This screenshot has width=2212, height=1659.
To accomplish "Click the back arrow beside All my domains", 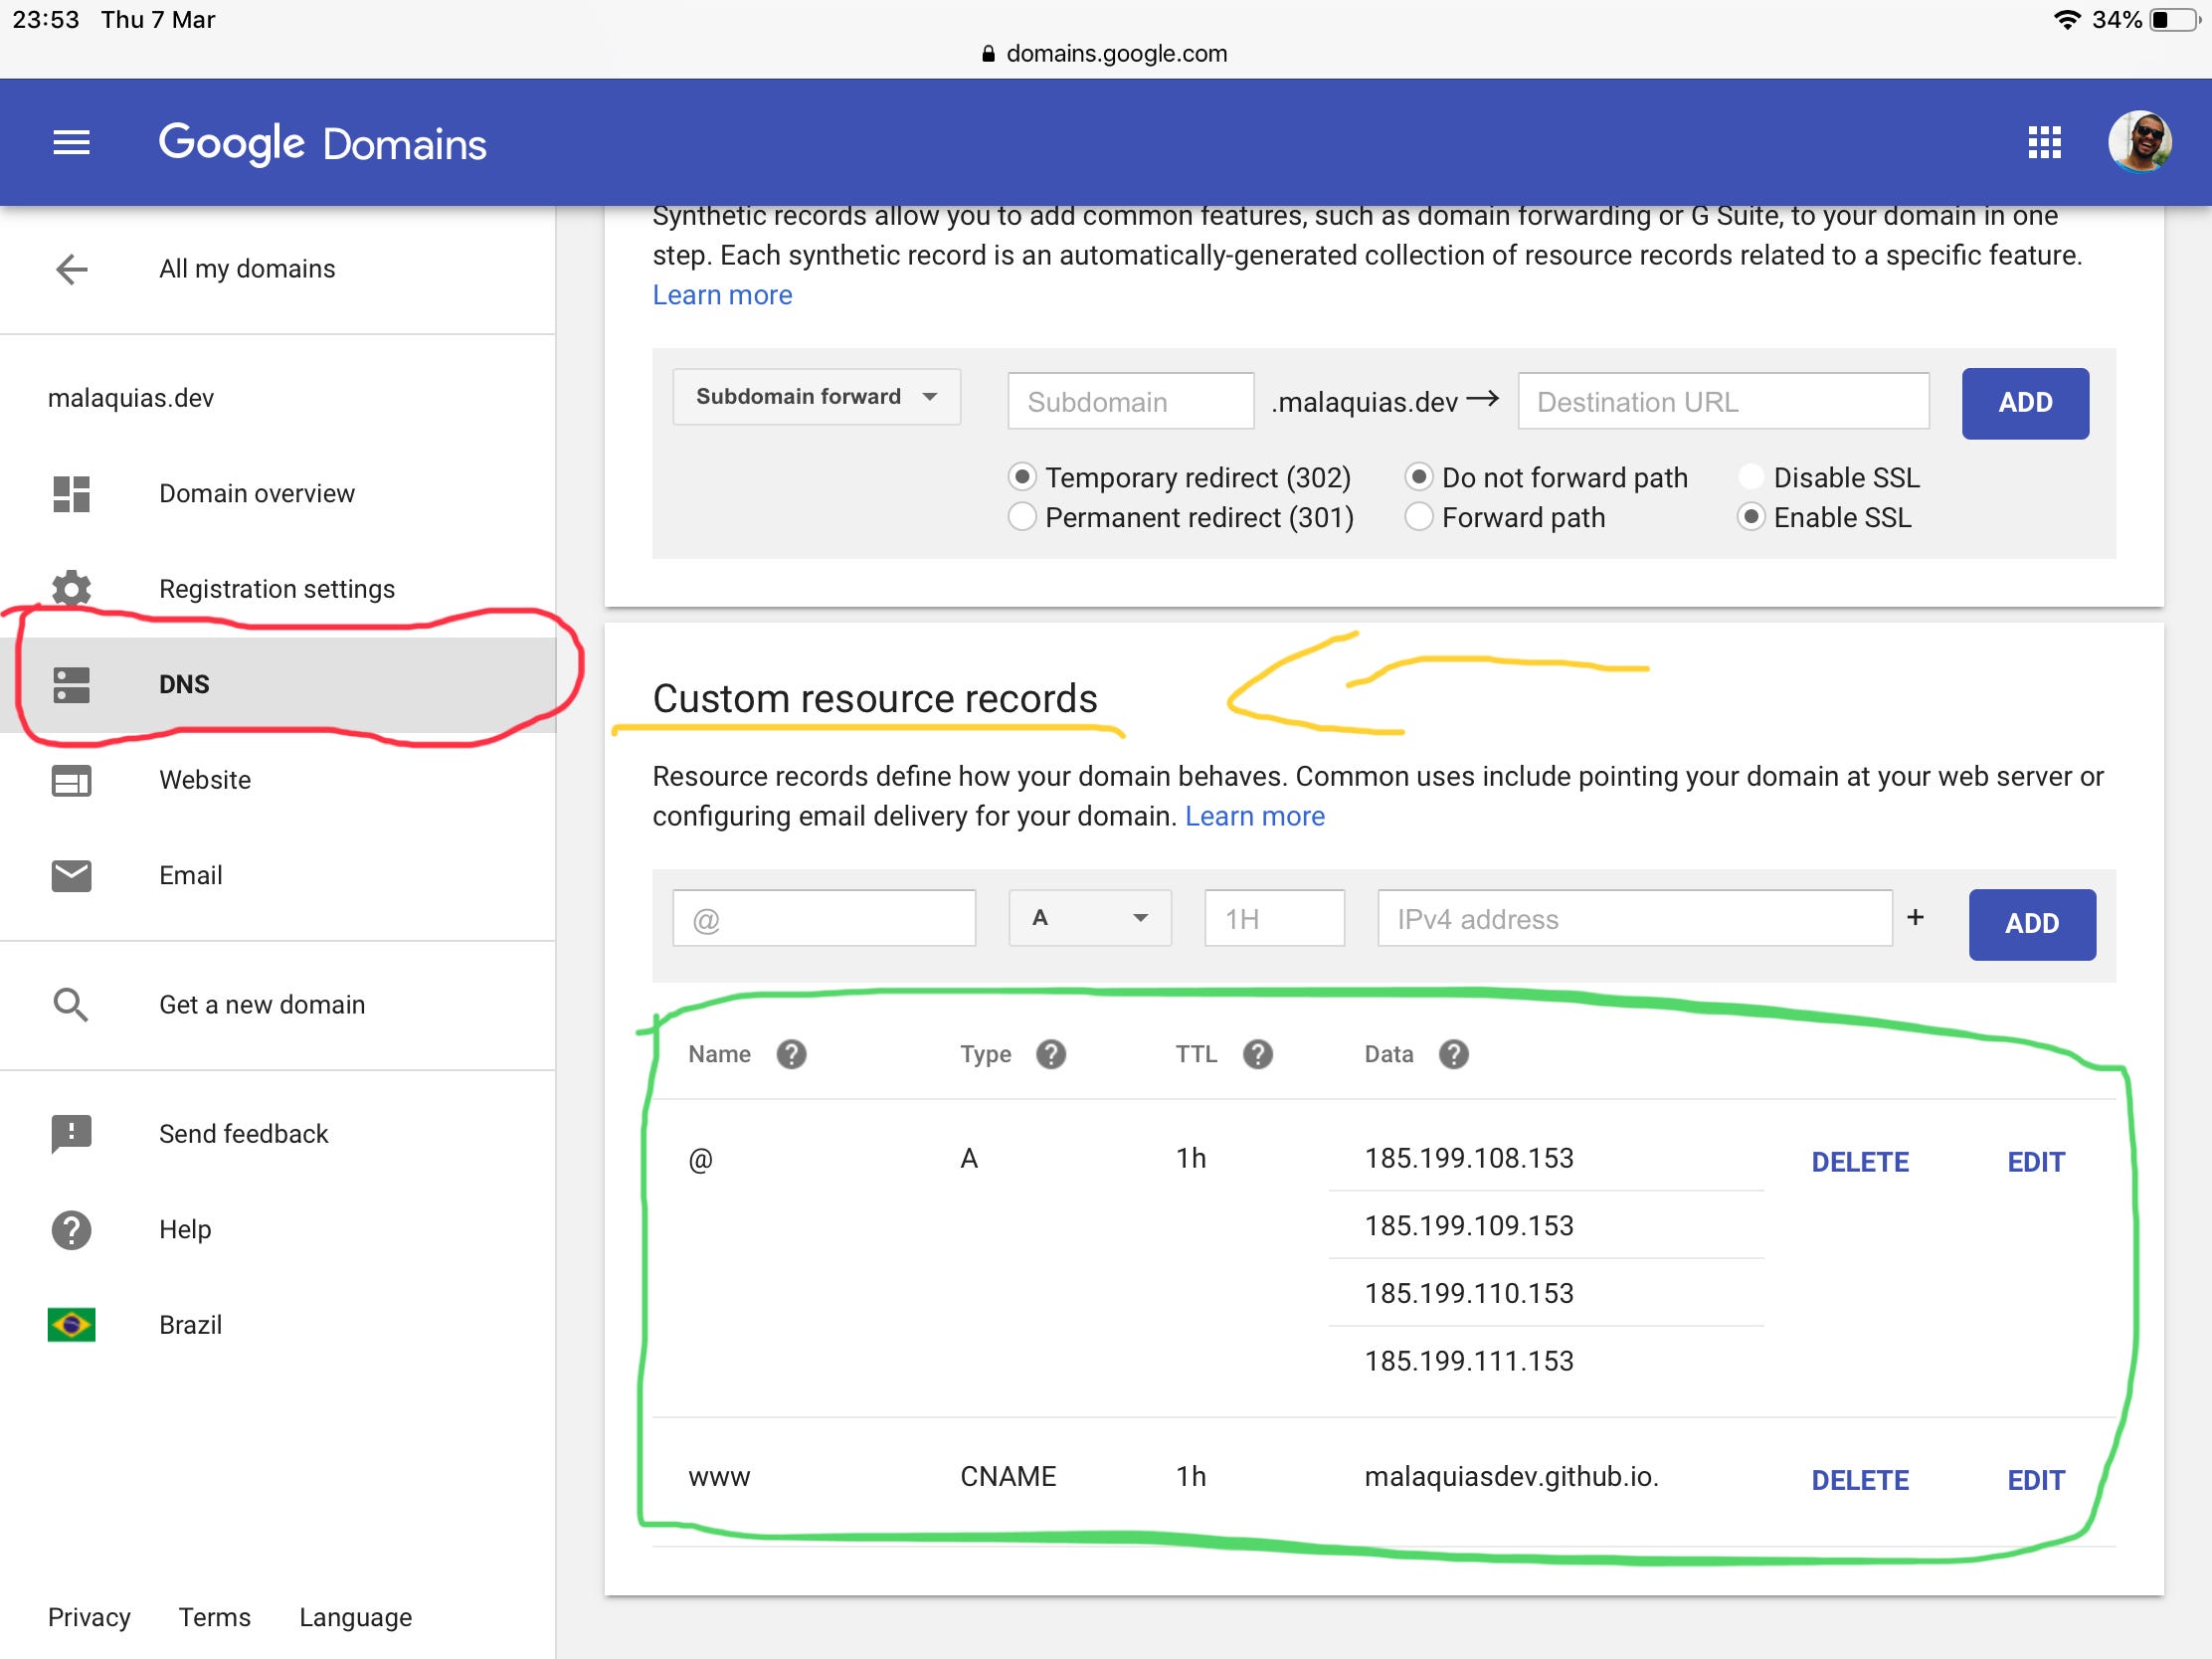I will (71, 269).
